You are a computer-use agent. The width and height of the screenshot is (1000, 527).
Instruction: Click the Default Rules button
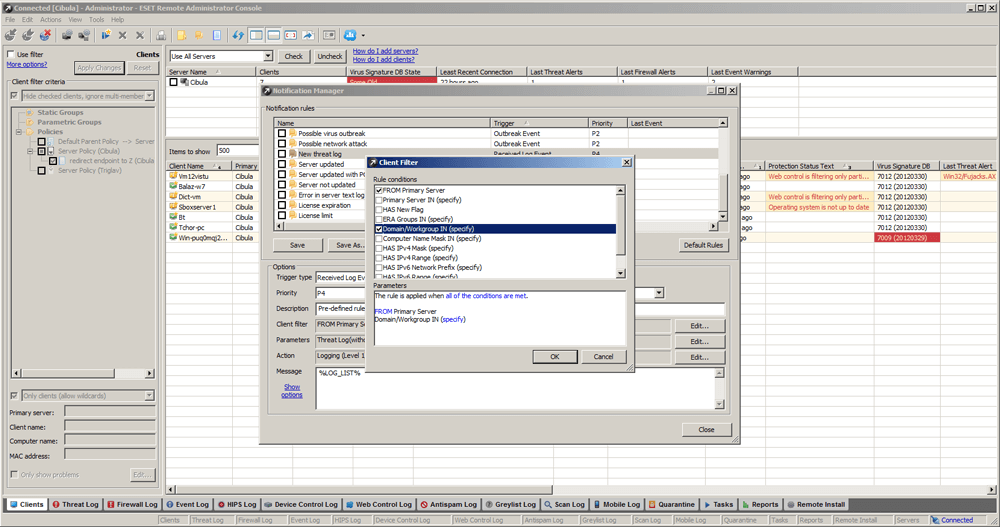[x=703, y=245]
